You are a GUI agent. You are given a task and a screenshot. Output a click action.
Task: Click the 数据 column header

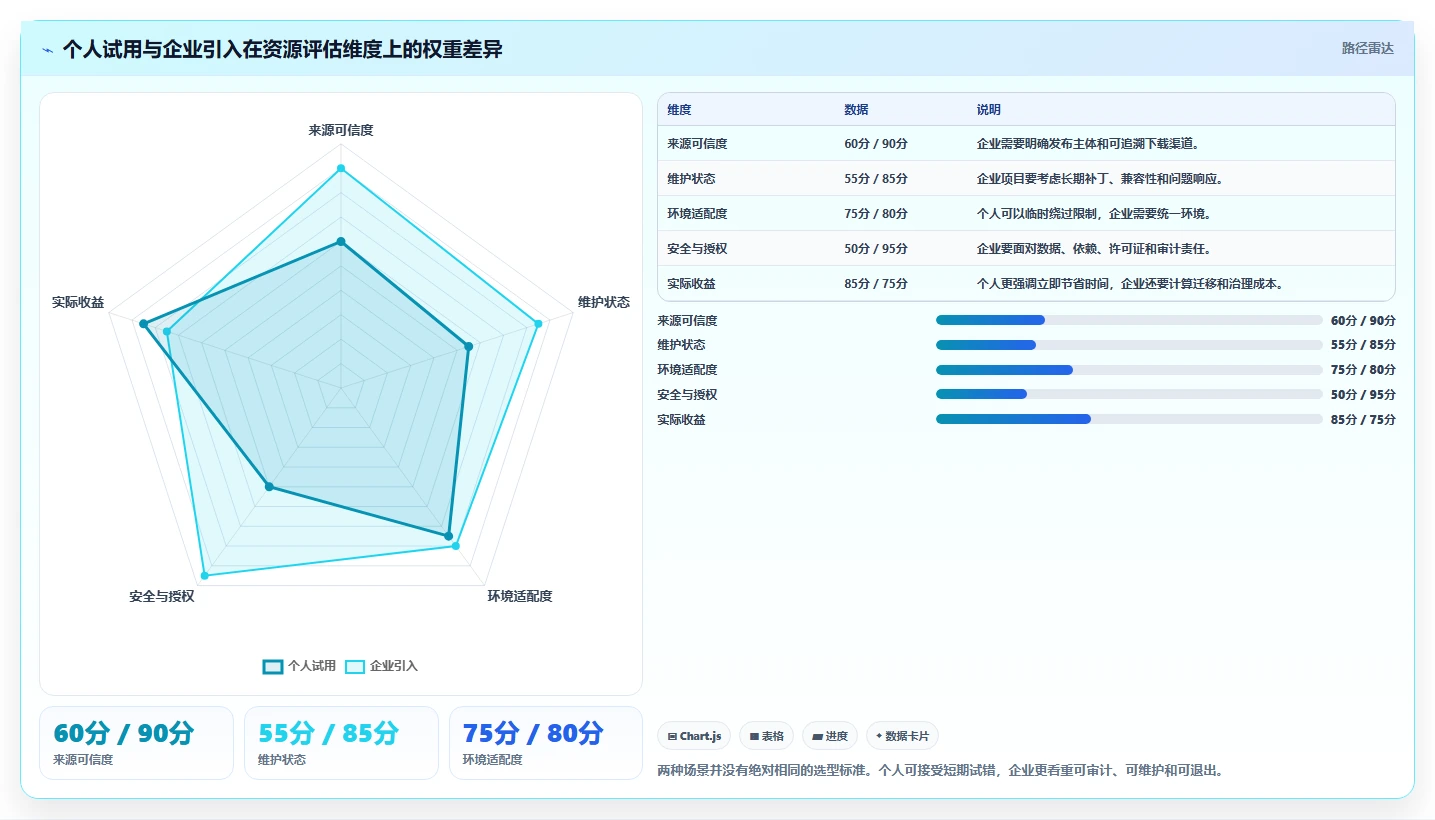point(856,110)
